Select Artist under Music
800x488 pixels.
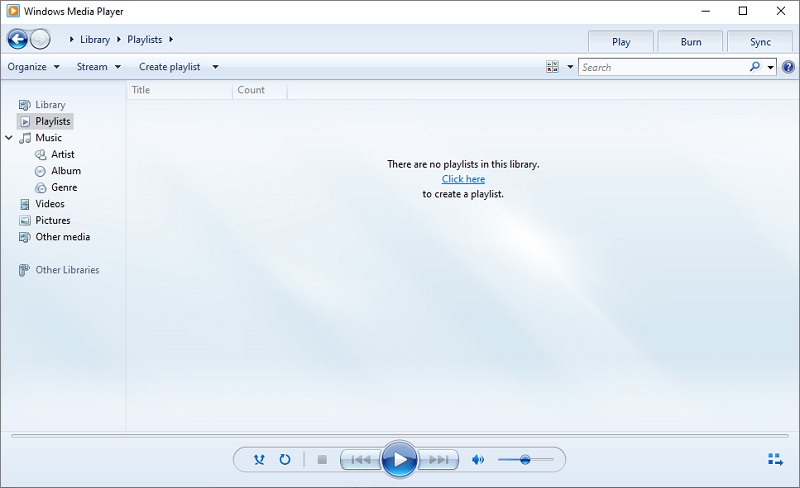(63, 154)
